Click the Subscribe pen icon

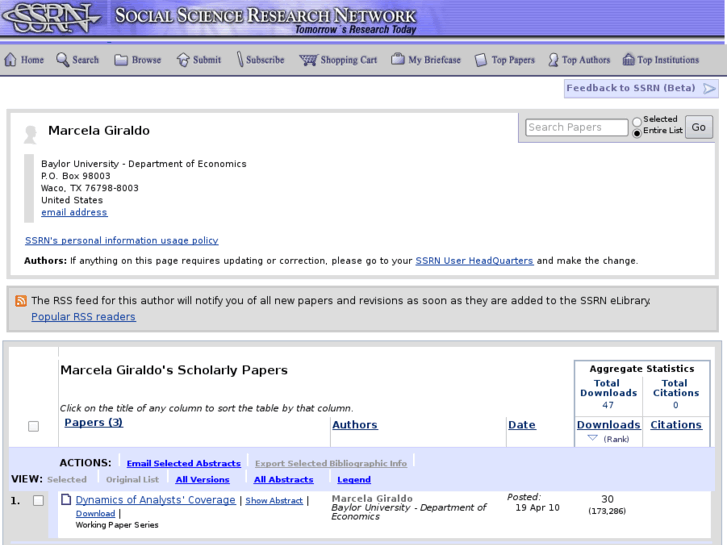pyautogui.click(x=240, y=59)
